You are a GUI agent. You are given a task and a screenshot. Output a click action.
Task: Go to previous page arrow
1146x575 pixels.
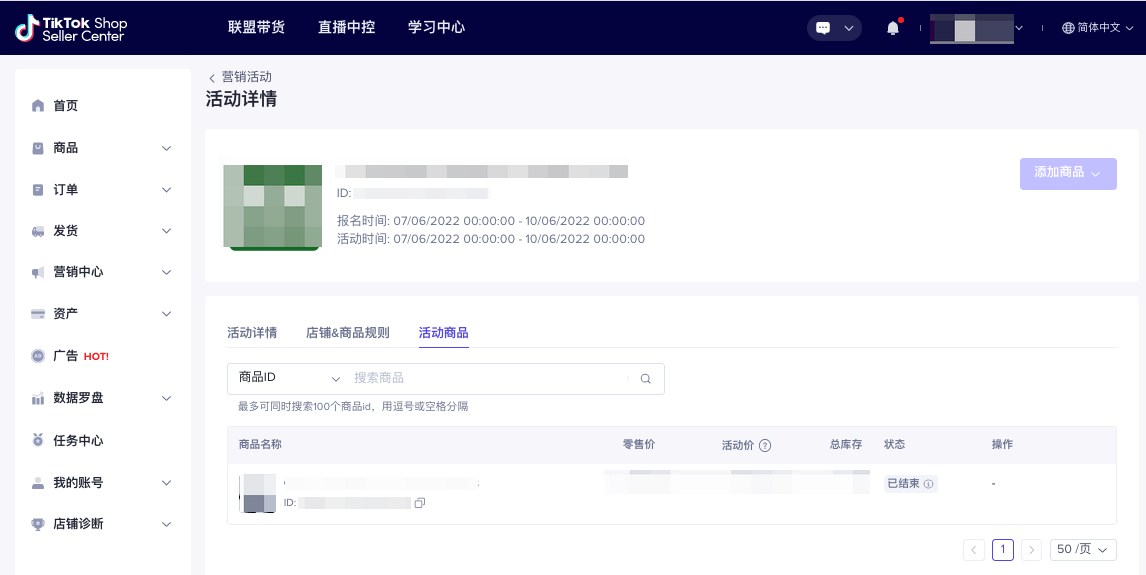(974, 549)
